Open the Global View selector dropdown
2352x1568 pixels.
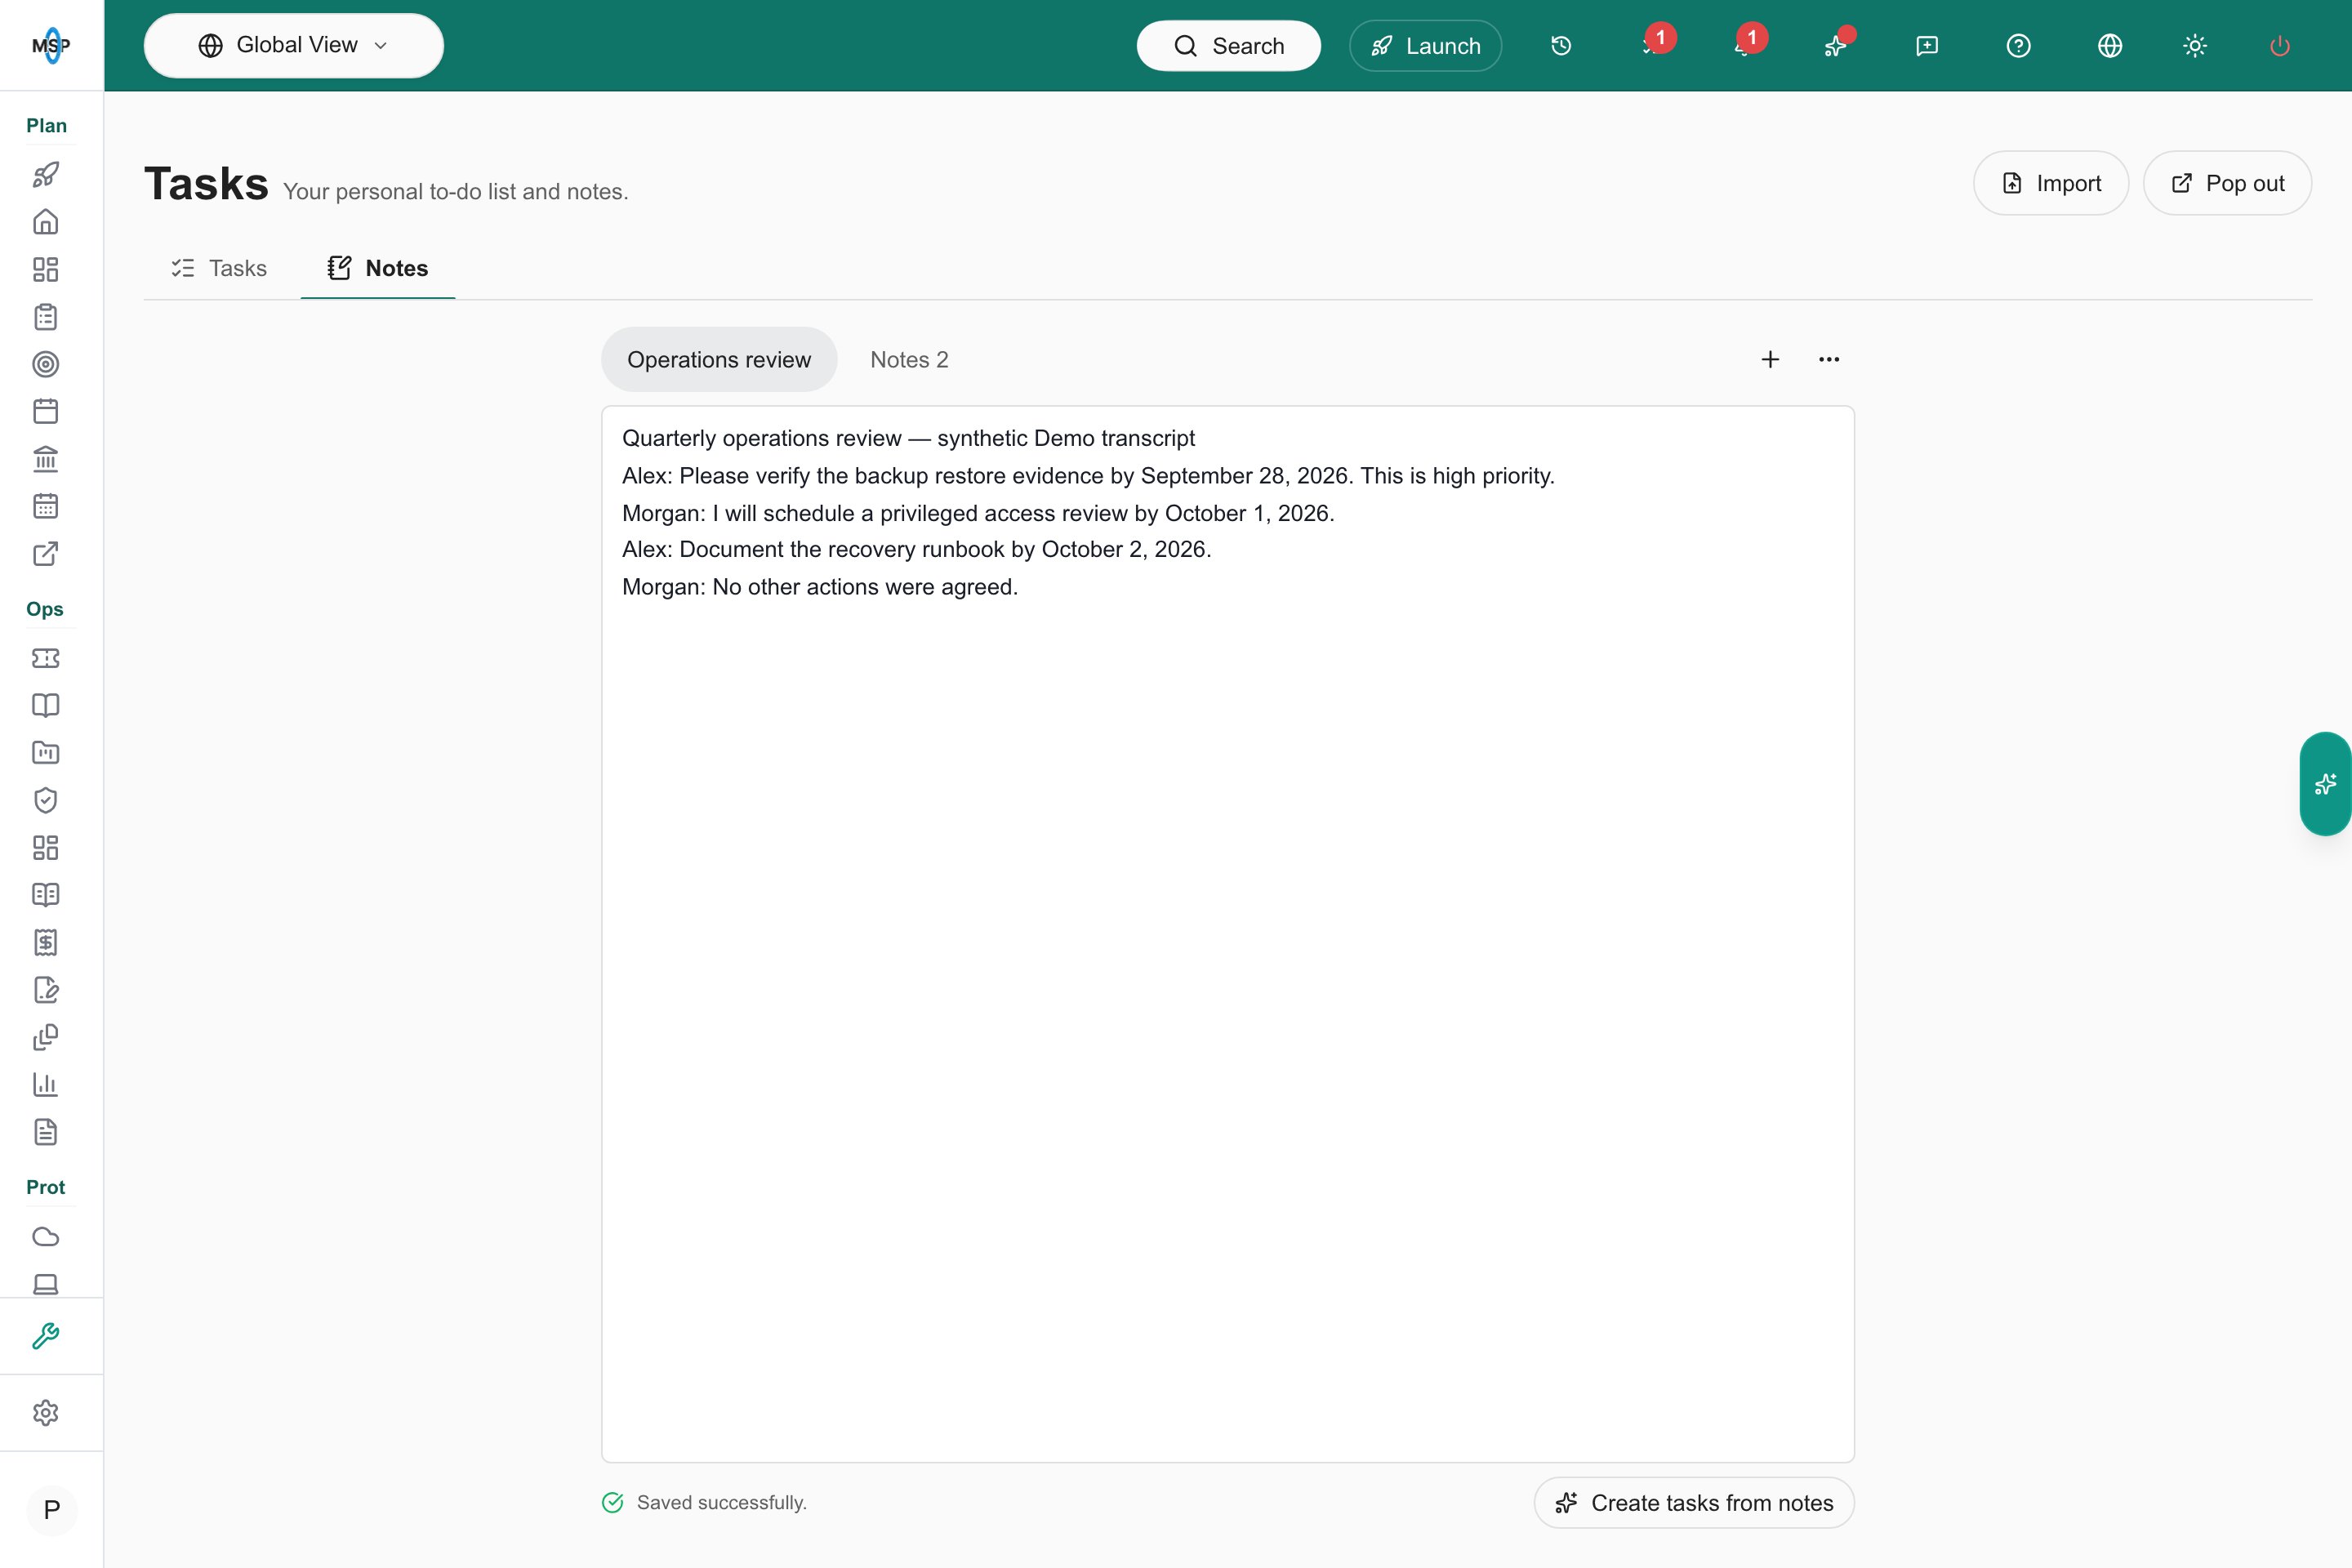click(293, 45)
